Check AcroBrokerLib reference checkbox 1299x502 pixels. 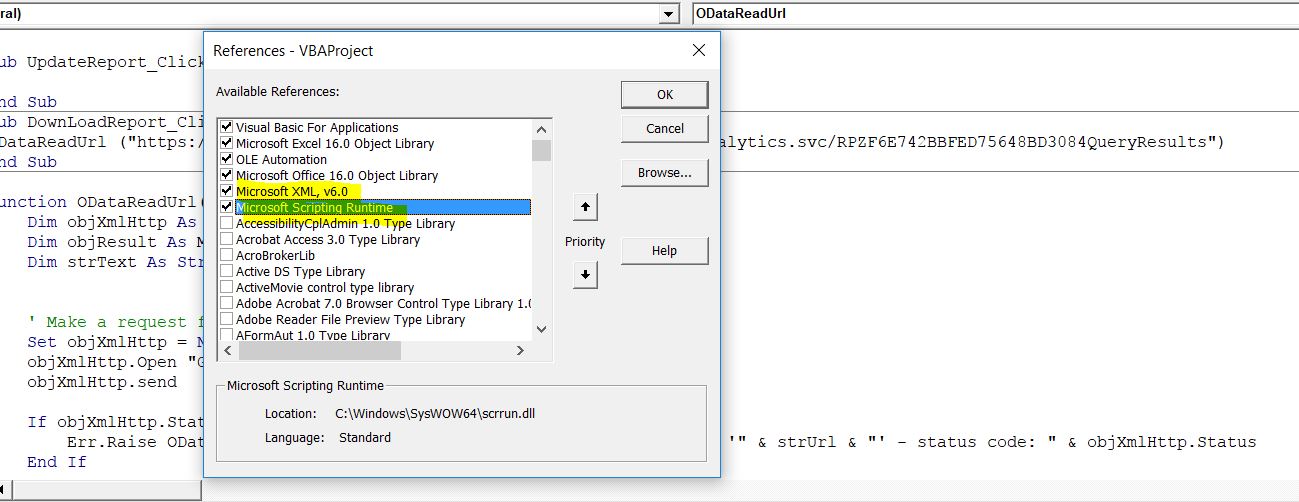[226, 255]
